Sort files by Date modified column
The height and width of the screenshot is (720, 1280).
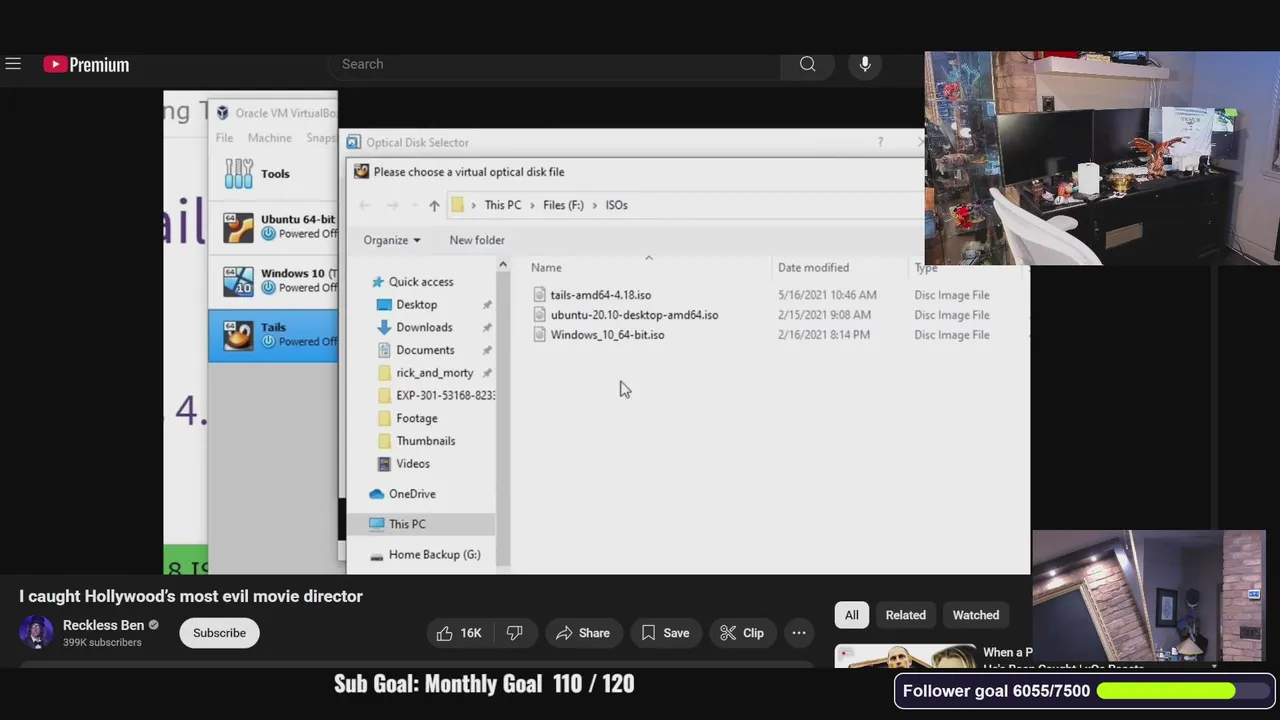(x=813, y=268)
